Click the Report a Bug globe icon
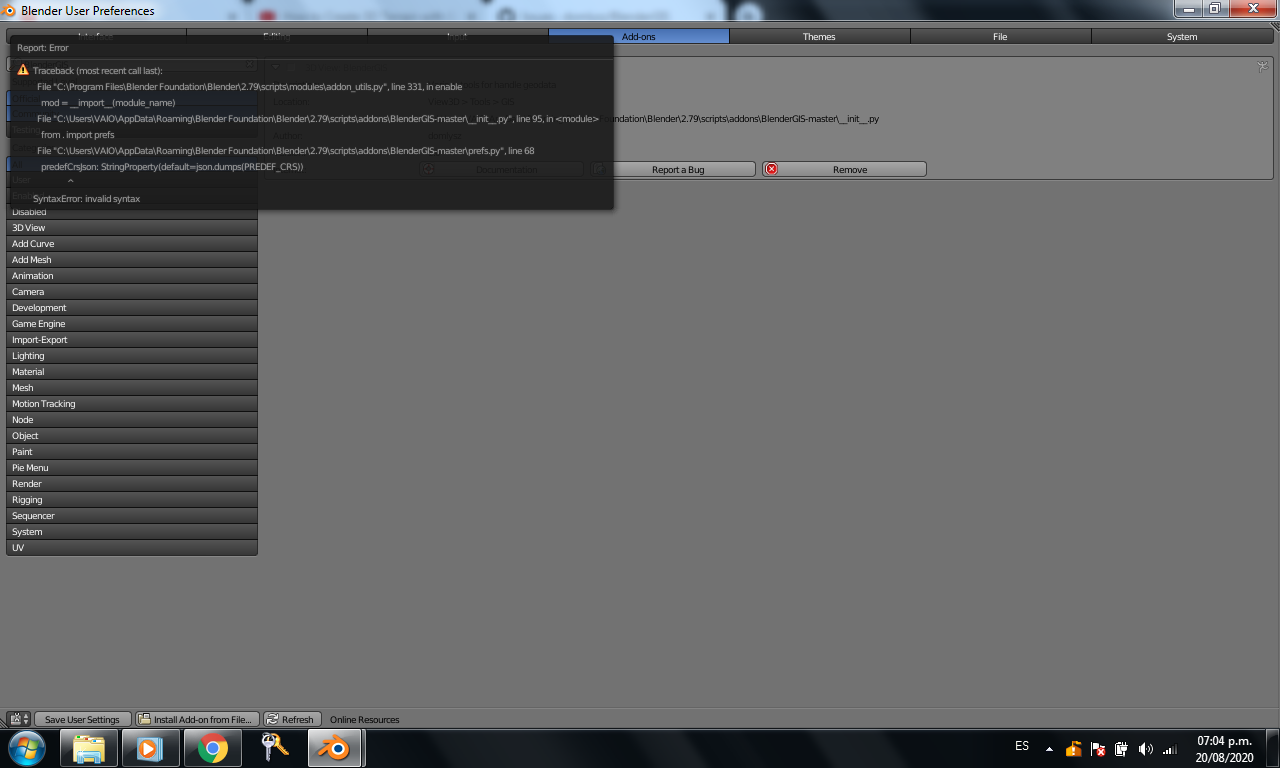Viewport: 1280px width, 768px height. pos(601,169)
